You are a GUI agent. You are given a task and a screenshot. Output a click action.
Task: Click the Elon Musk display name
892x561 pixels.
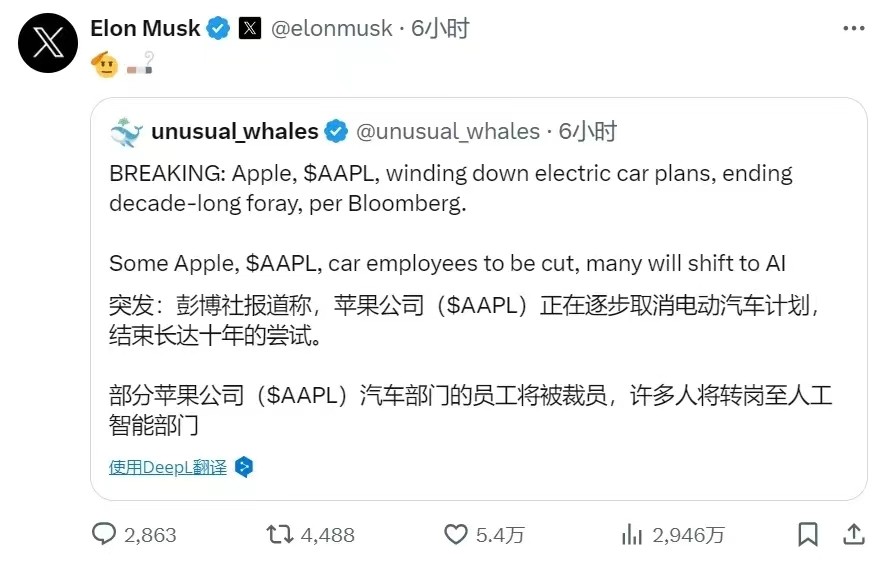[145, 29]
